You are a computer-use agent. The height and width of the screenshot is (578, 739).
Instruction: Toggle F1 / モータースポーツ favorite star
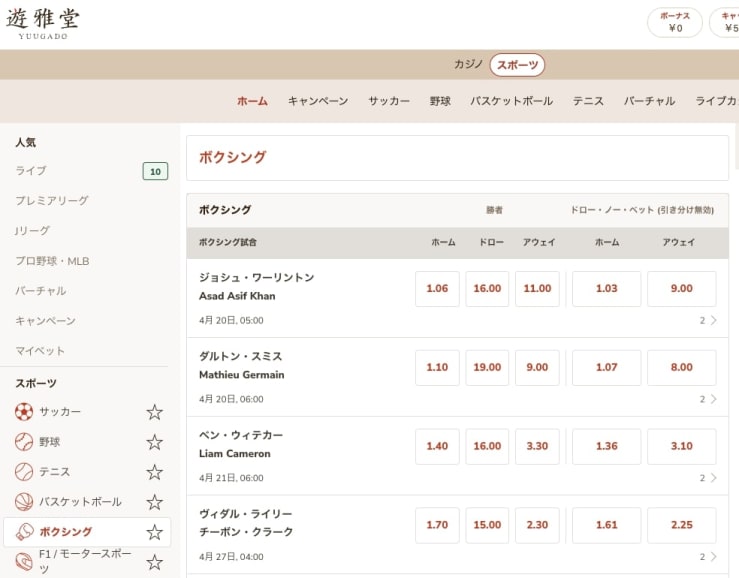(x=154, y=562)
